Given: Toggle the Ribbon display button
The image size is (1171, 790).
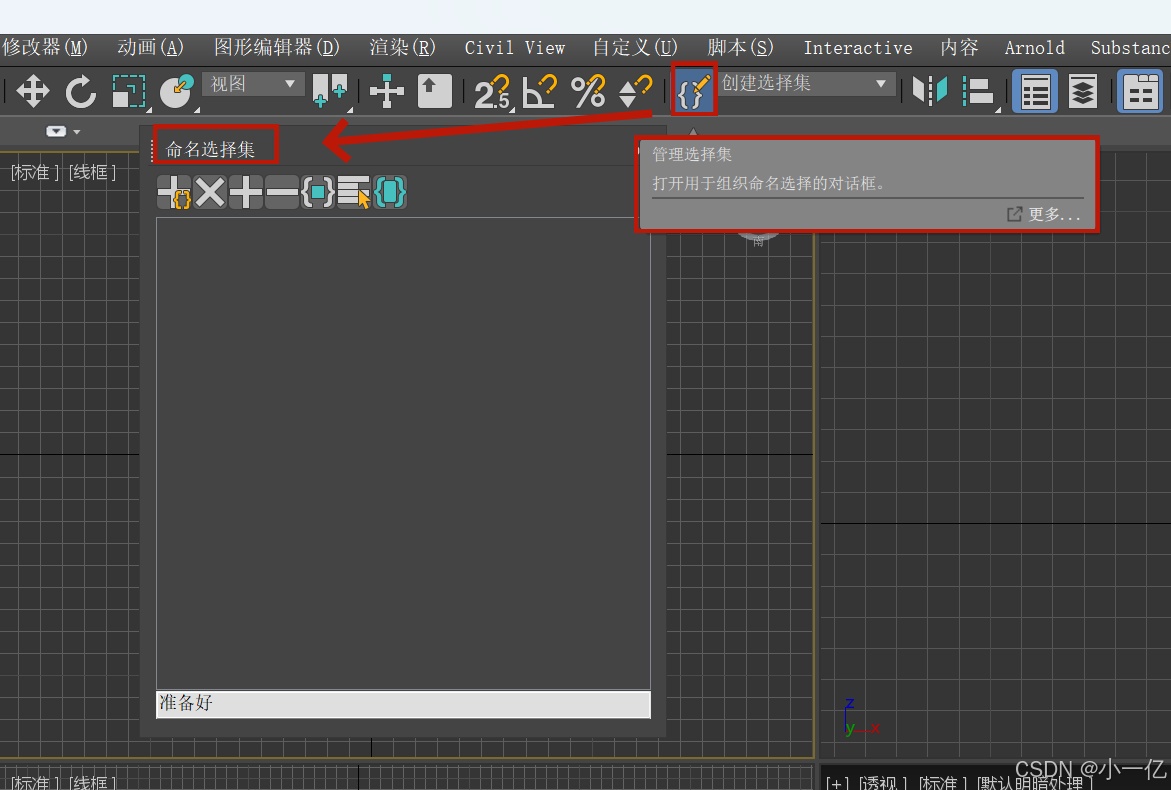Looking at the screenshot, I should pos(1140,91).
